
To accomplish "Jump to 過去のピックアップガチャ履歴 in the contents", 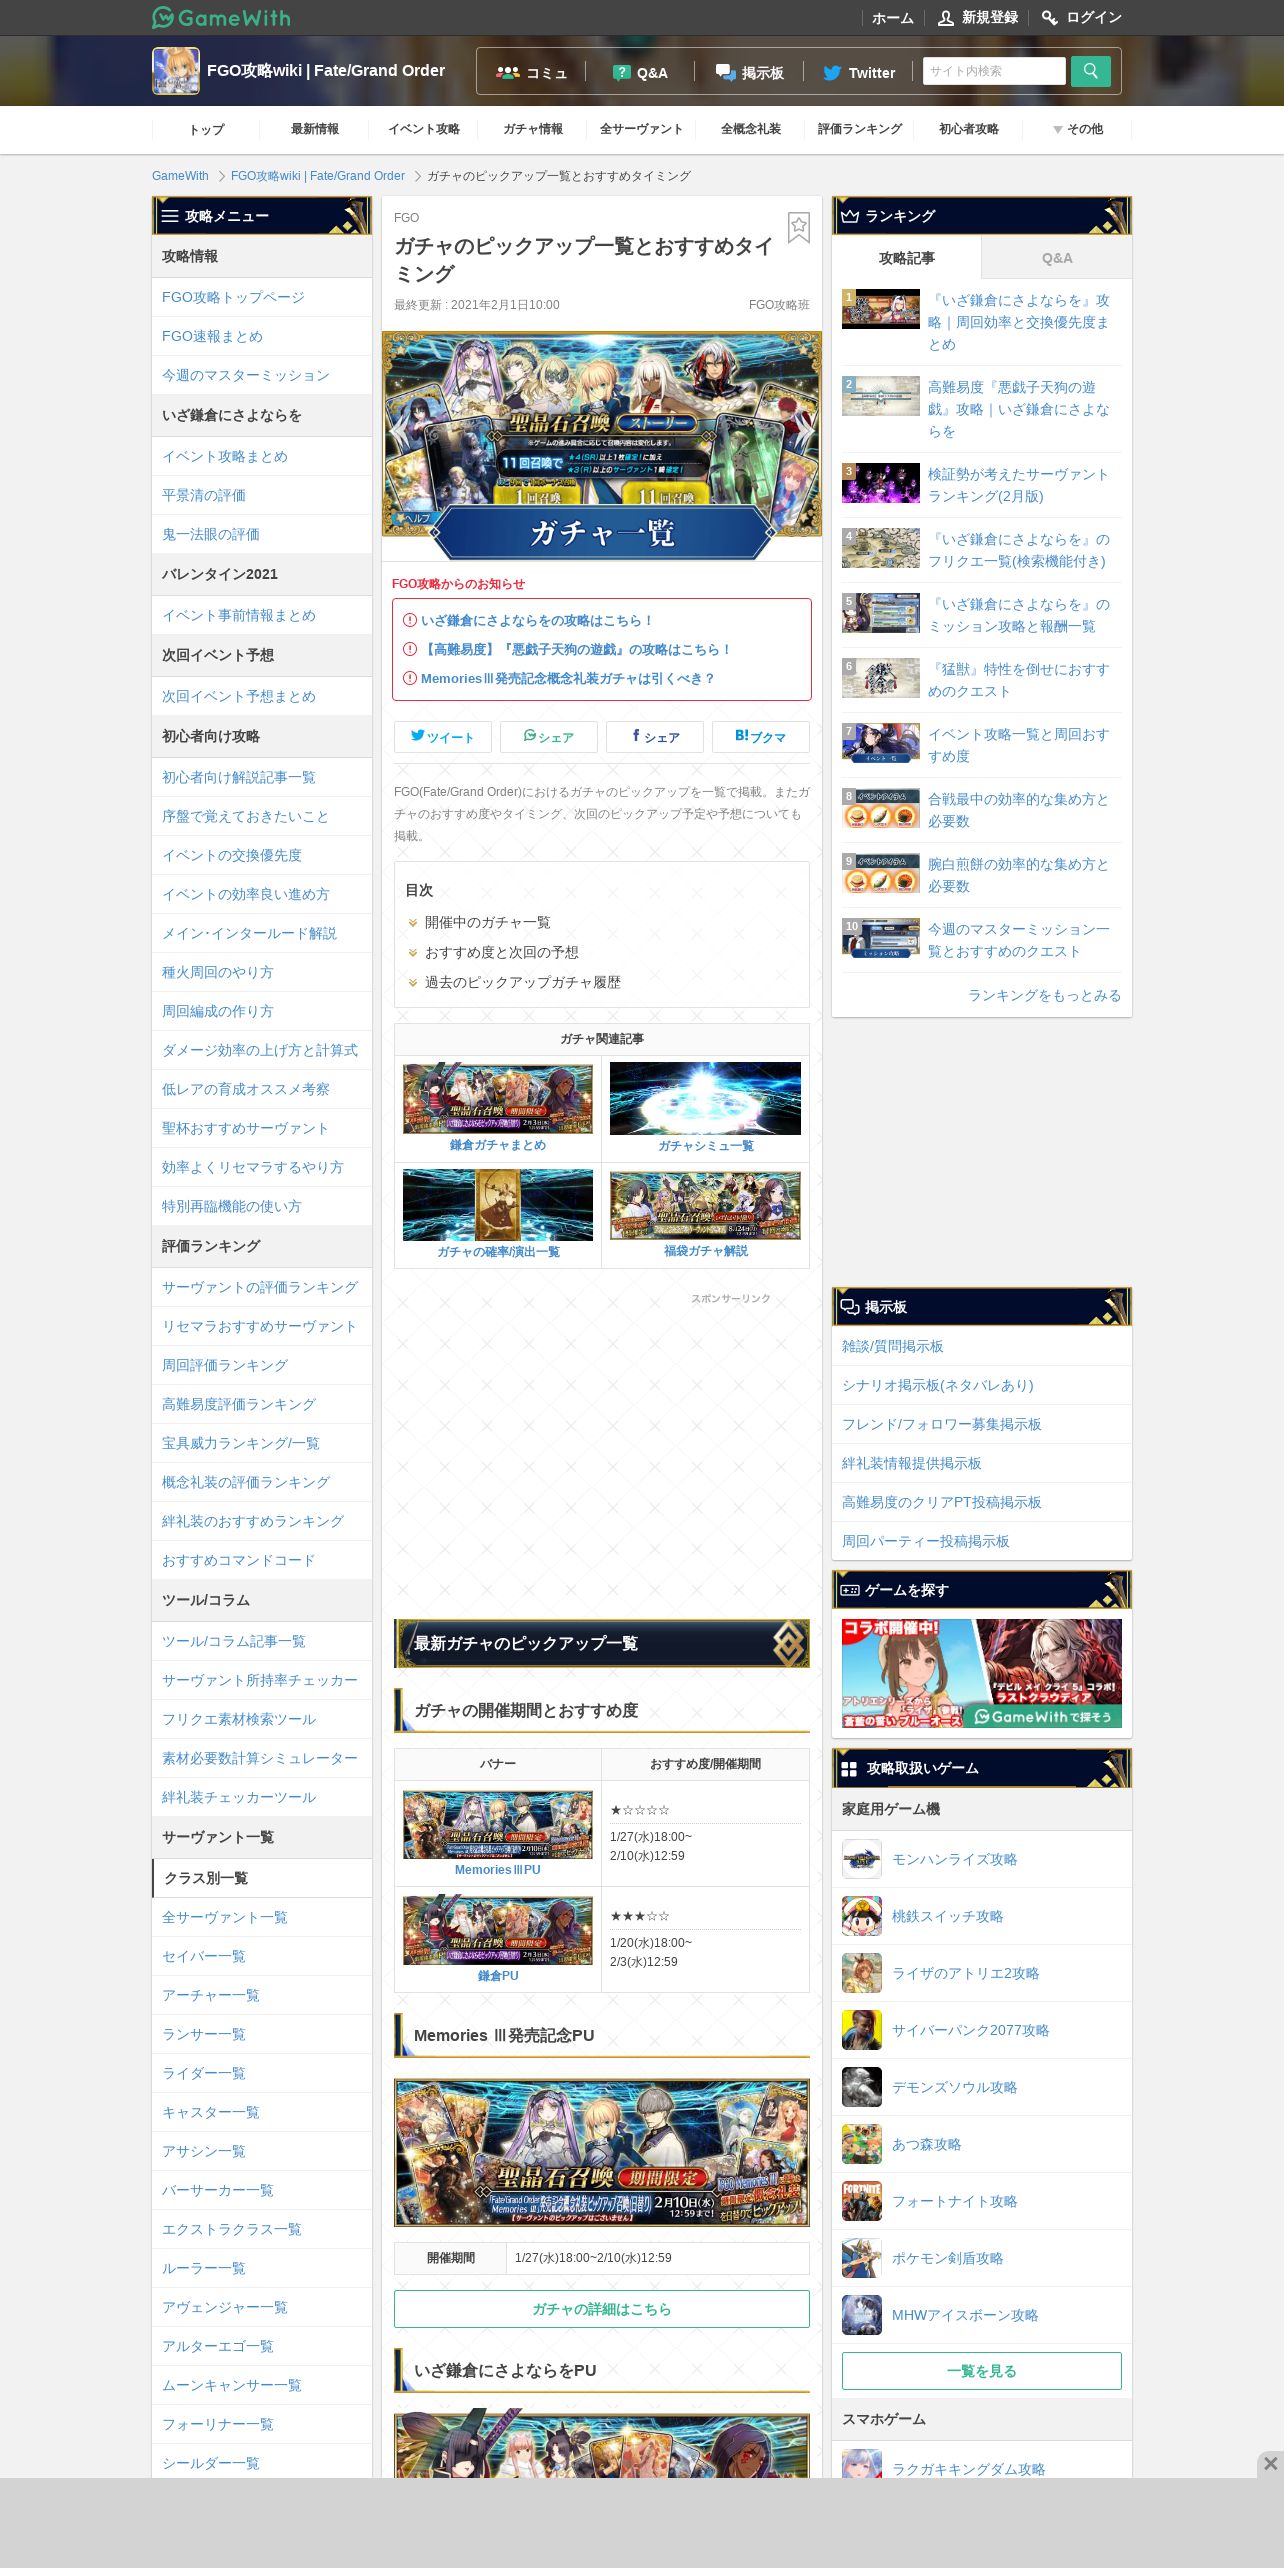I will point(522,983).
